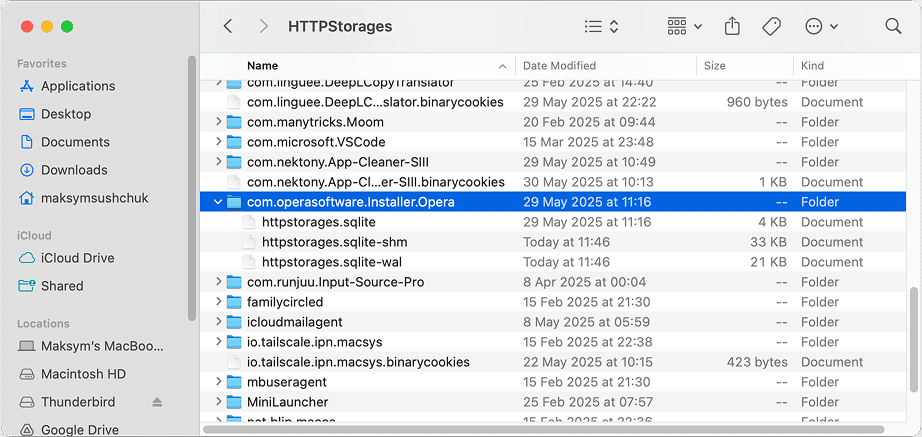This screenshot has width=922, height=437.
Task: Expand the com.runjuu.Input-Source-Pro folder
Action: [x=218, y=282]
